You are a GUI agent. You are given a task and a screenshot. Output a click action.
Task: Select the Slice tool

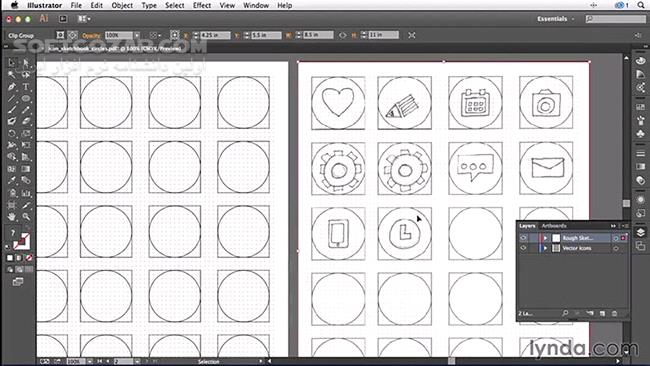(26, 205)
